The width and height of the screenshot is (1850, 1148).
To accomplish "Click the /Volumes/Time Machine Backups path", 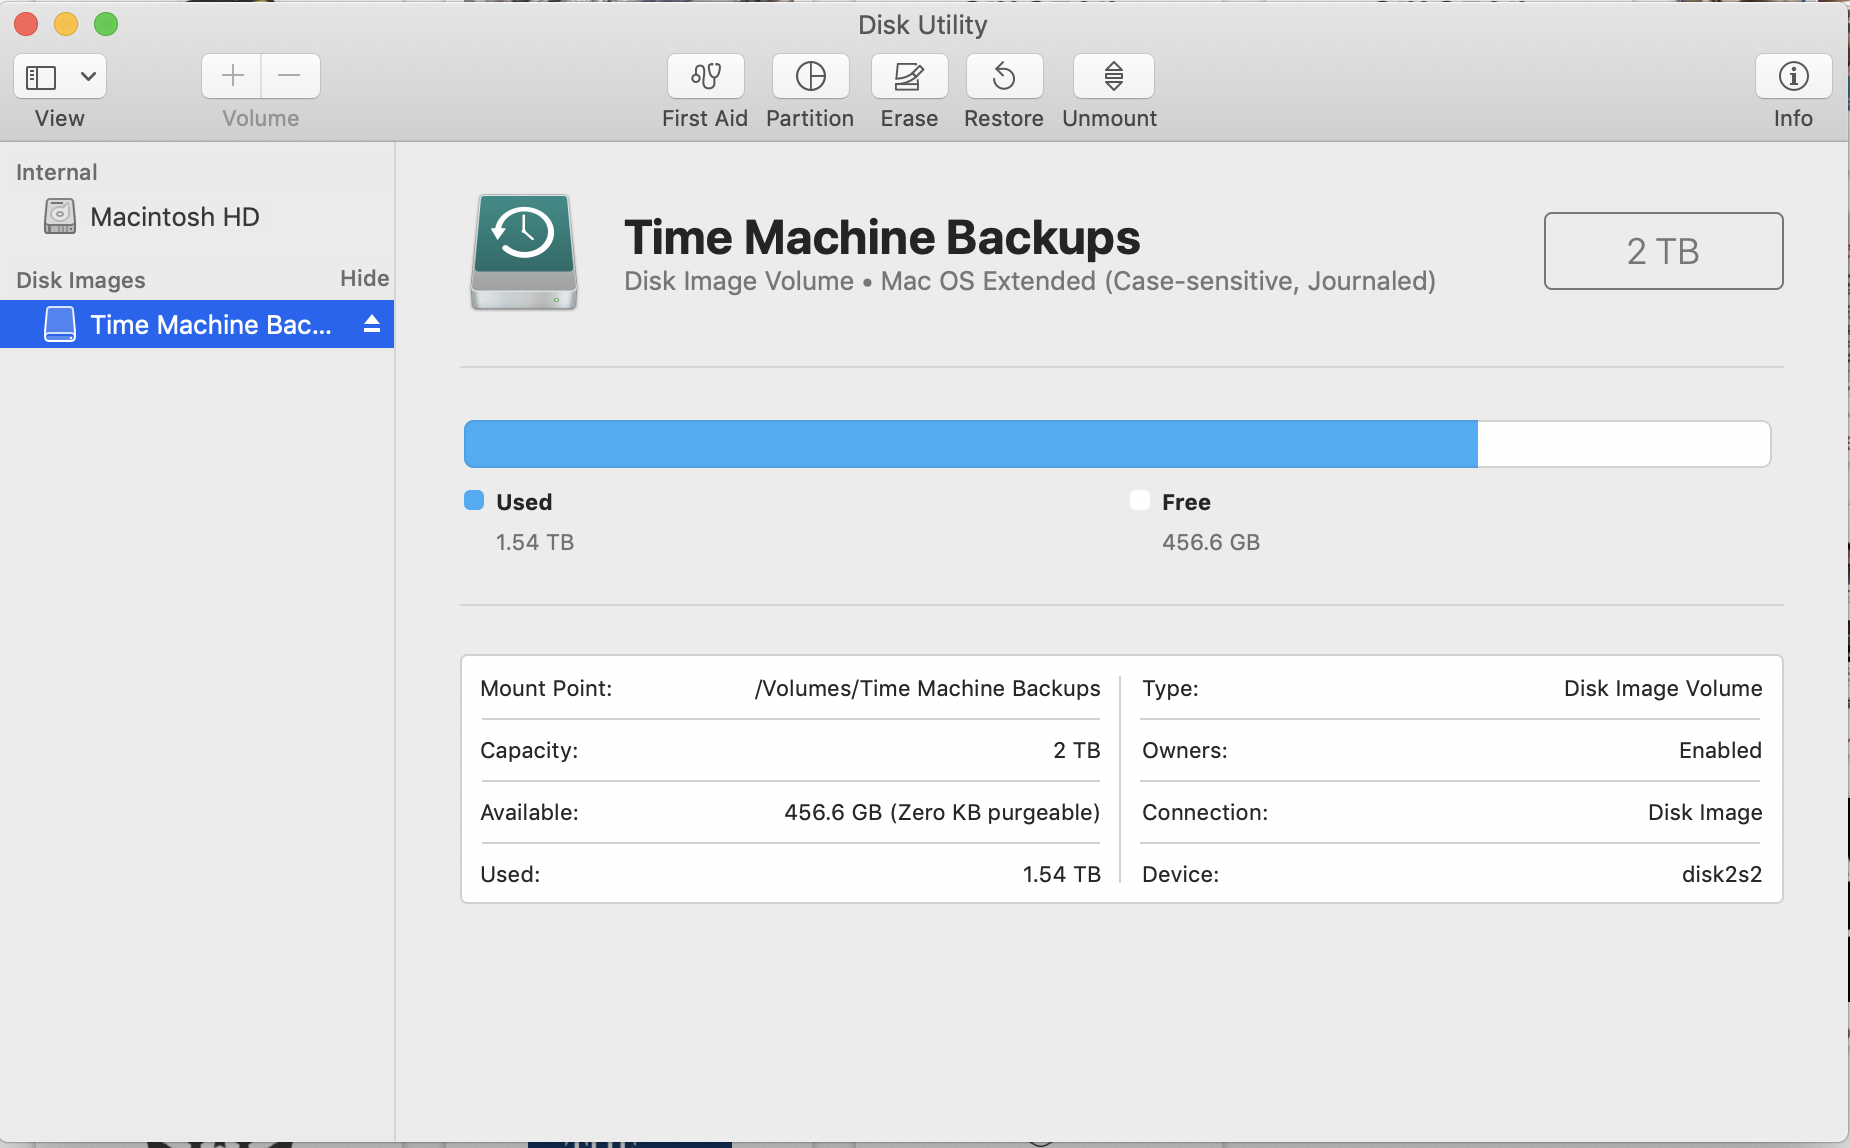I will click(x=927, y=688).
